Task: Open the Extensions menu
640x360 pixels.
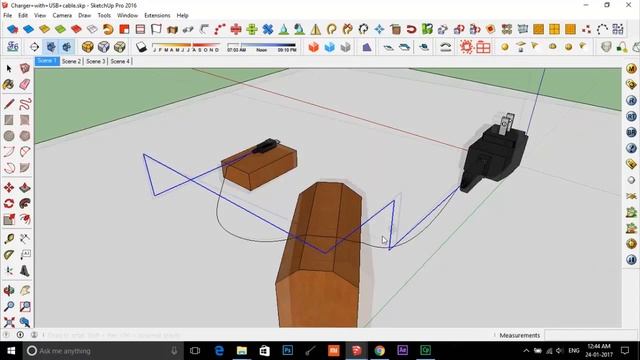Action: click(x=157, y=16)
